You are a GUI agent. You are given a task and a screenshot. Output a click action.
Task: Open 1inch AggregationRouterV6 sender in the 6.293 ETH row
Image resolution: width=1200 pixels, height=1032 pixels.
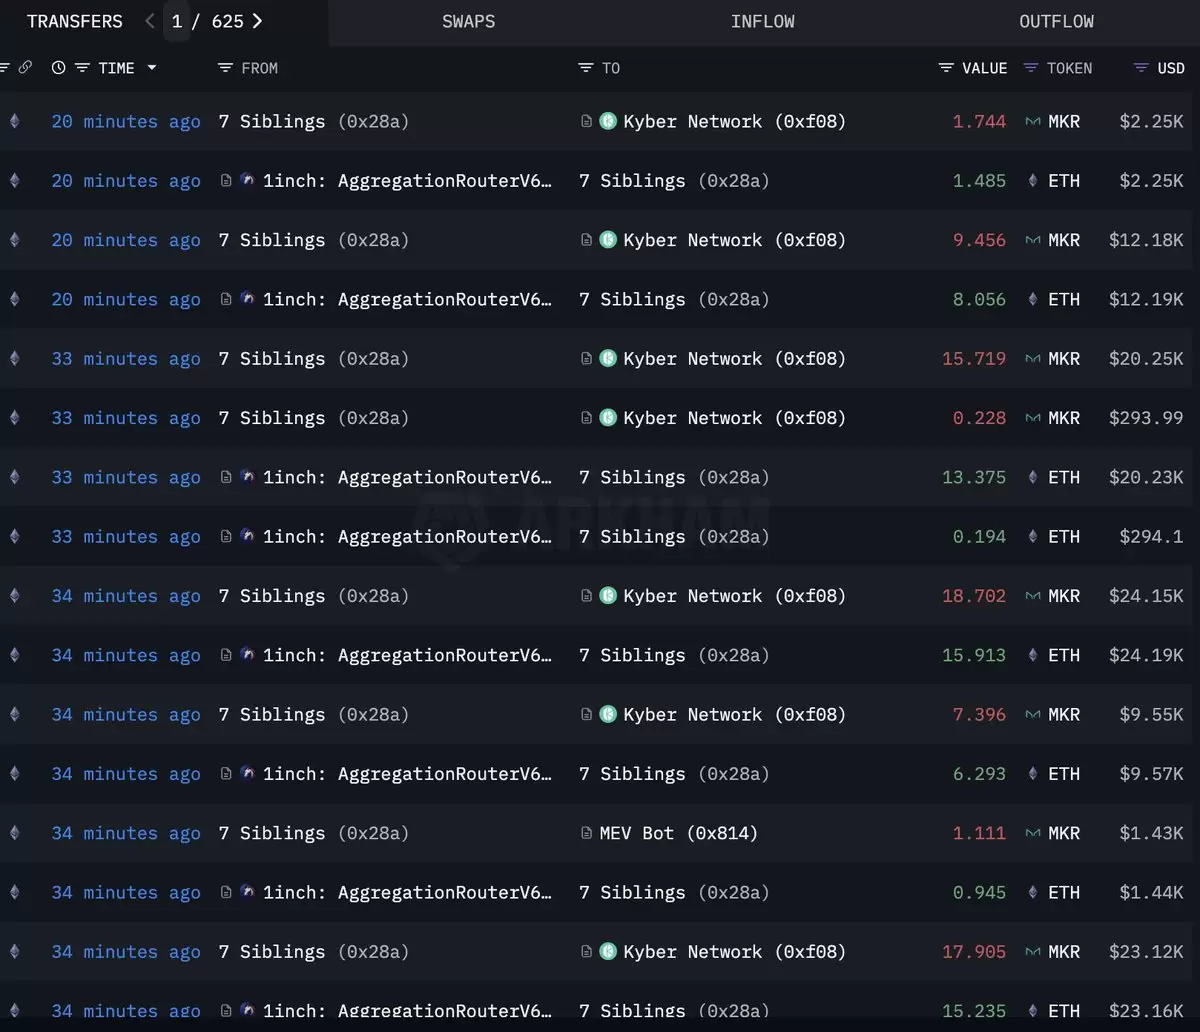pos(407,774)
